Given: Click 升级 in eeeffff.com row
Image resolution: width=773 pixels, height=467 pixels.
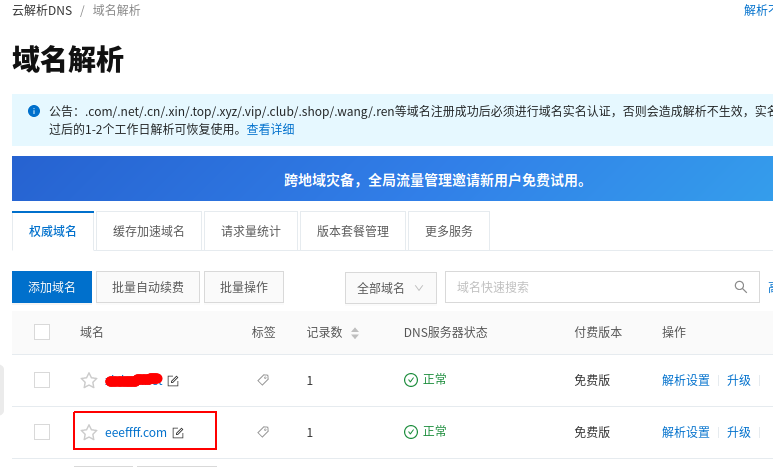Looking at the screenshot, I should (x=738, y=432).
